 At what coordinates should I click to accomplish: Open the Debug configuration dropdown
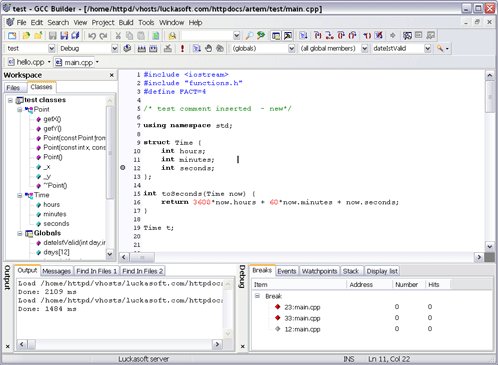pyautogui.click(x=114, y=49)
